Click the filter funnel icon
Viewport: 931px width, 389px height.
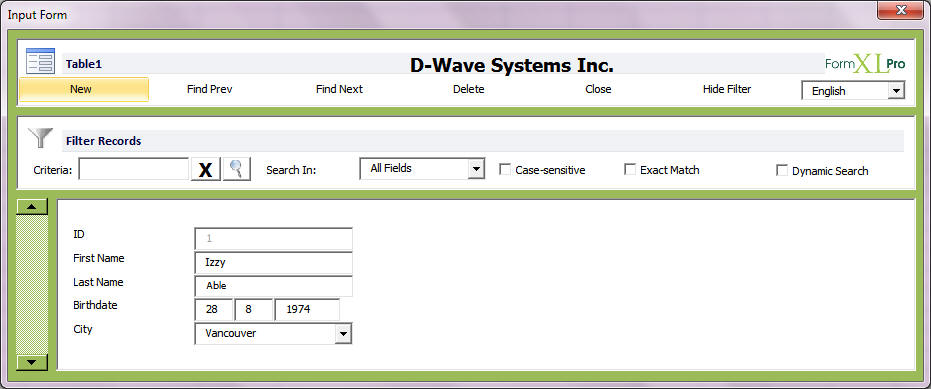[40, 138]
